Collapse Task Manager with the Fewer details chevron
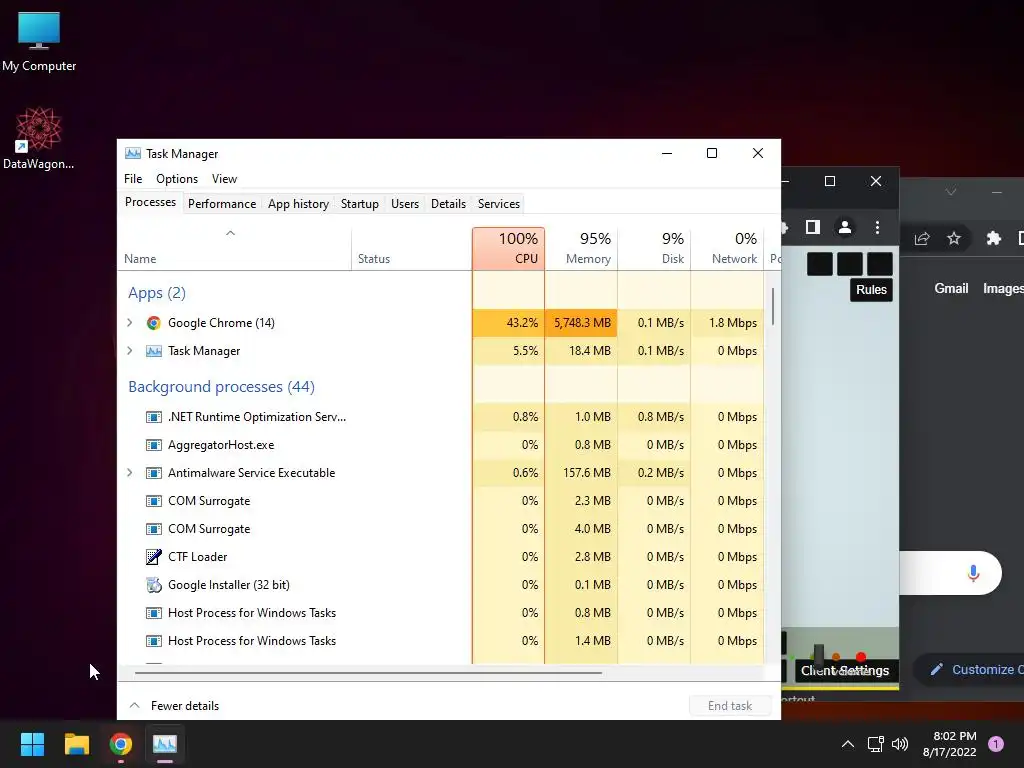 (x=135, y=705)
